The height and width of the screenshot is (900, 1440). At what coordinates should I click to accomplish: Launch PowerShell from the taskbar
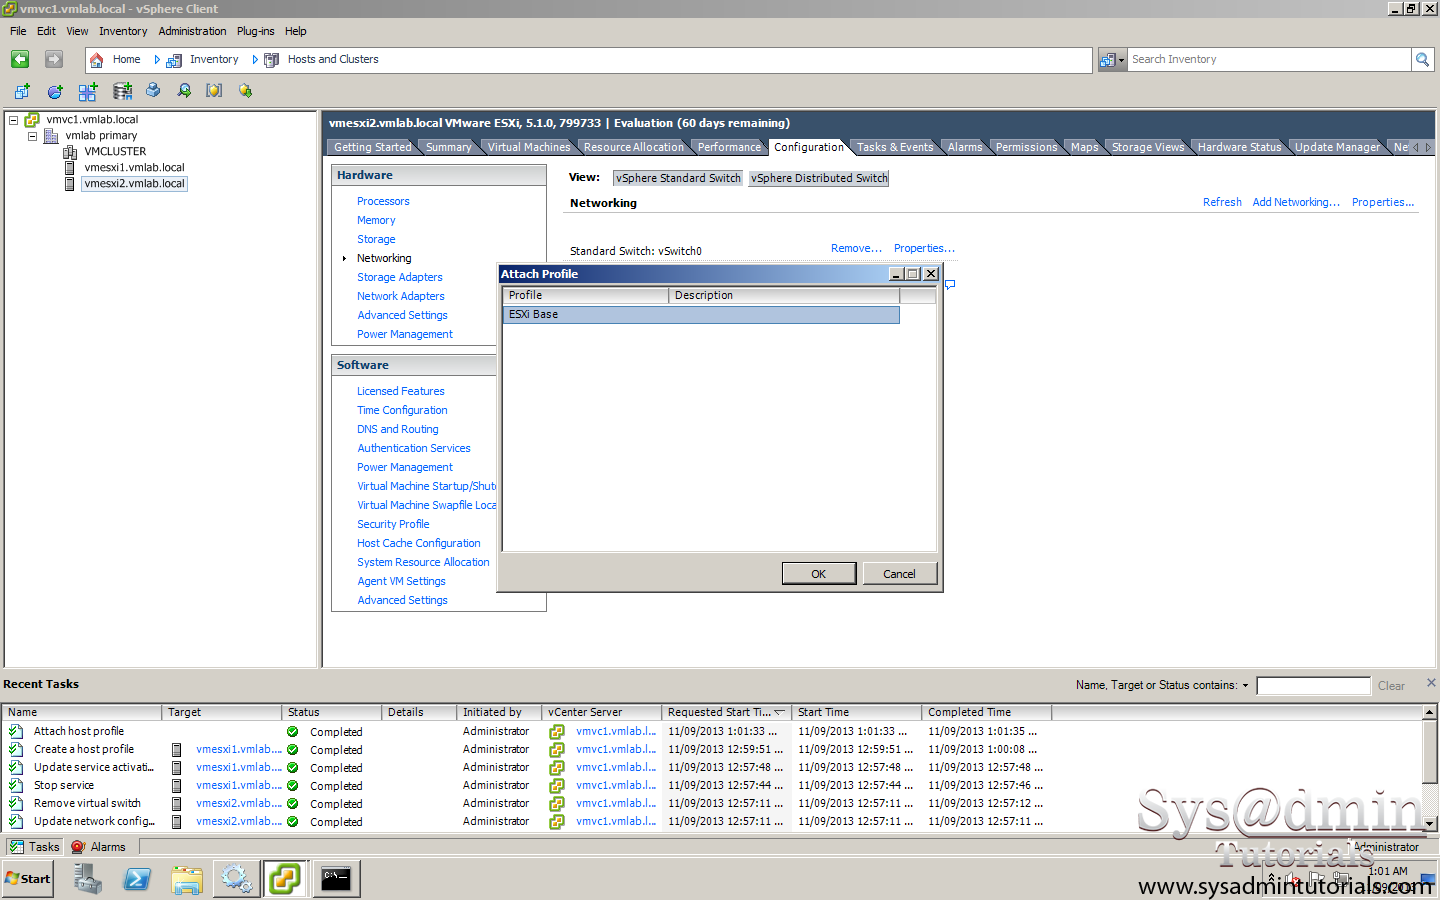[137, 879]
